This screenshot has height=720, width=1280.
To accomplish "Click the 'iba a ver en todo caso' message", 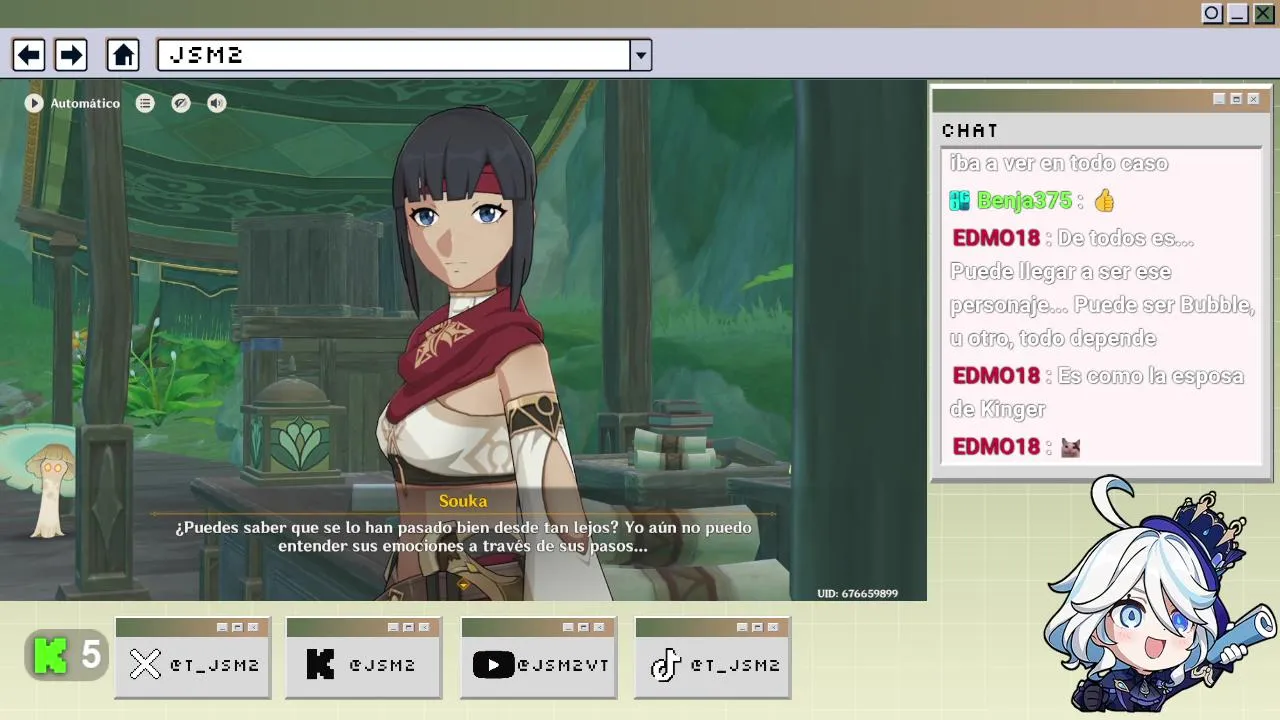I will tap(1059, 163).
